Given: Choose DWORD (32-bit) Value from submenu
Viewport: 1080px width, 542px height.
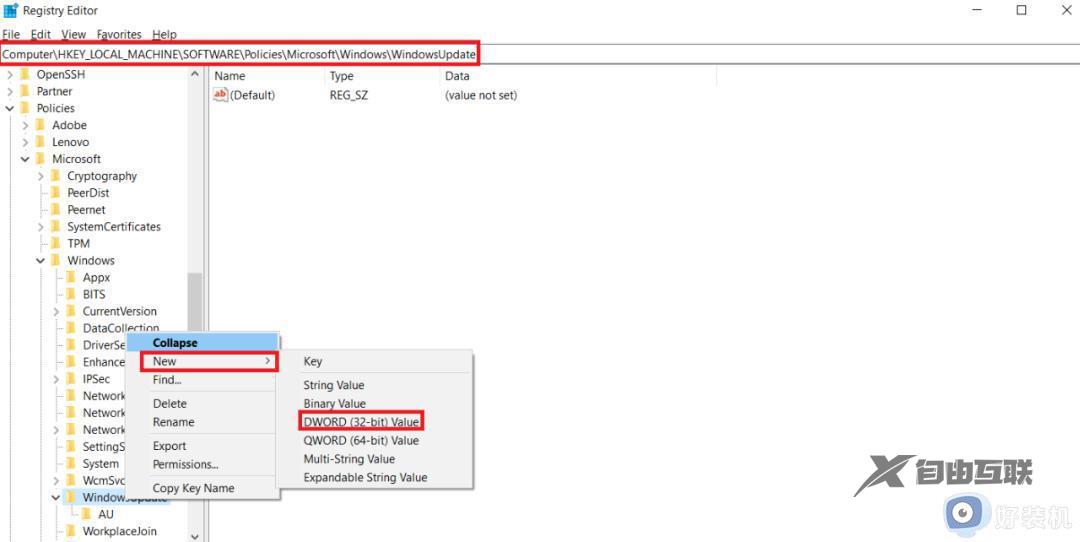Looking at the screenshot, I should [361, 422].
